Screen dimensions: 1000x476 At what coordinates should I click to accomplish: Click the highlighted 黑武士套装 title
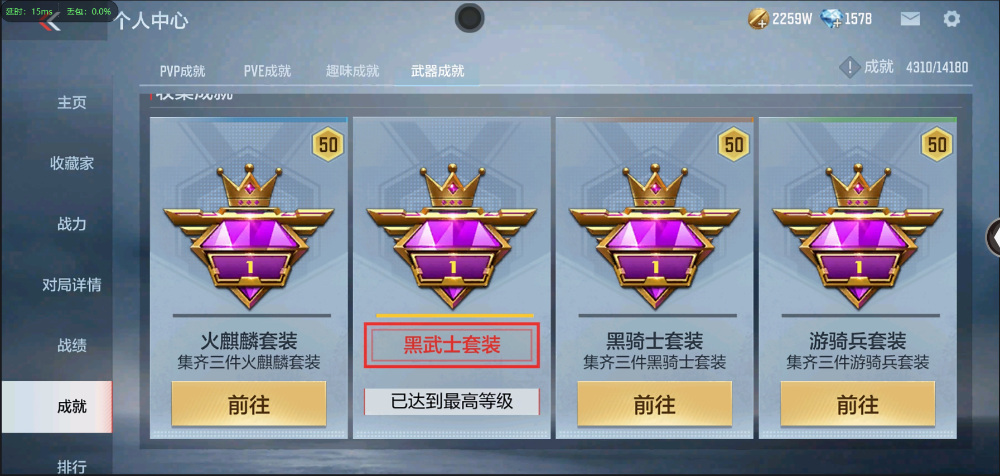(x=452, y=345)
